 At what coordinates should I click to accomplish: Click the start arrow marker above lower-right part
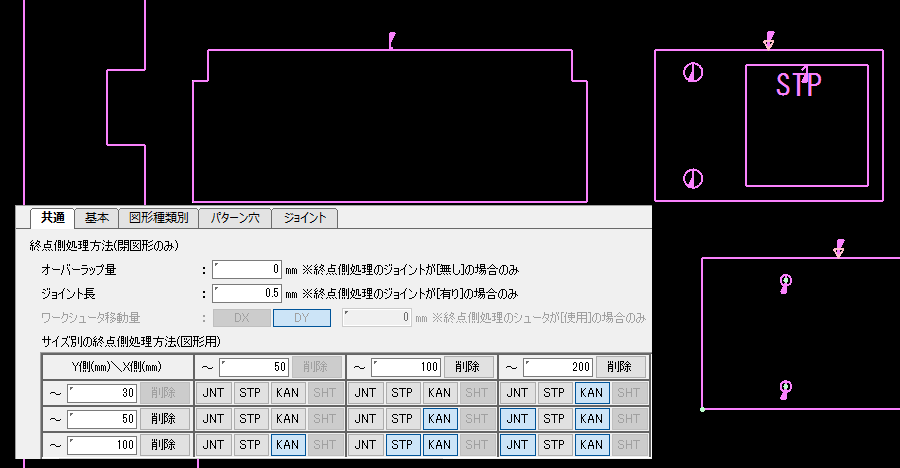coord(839,248)
